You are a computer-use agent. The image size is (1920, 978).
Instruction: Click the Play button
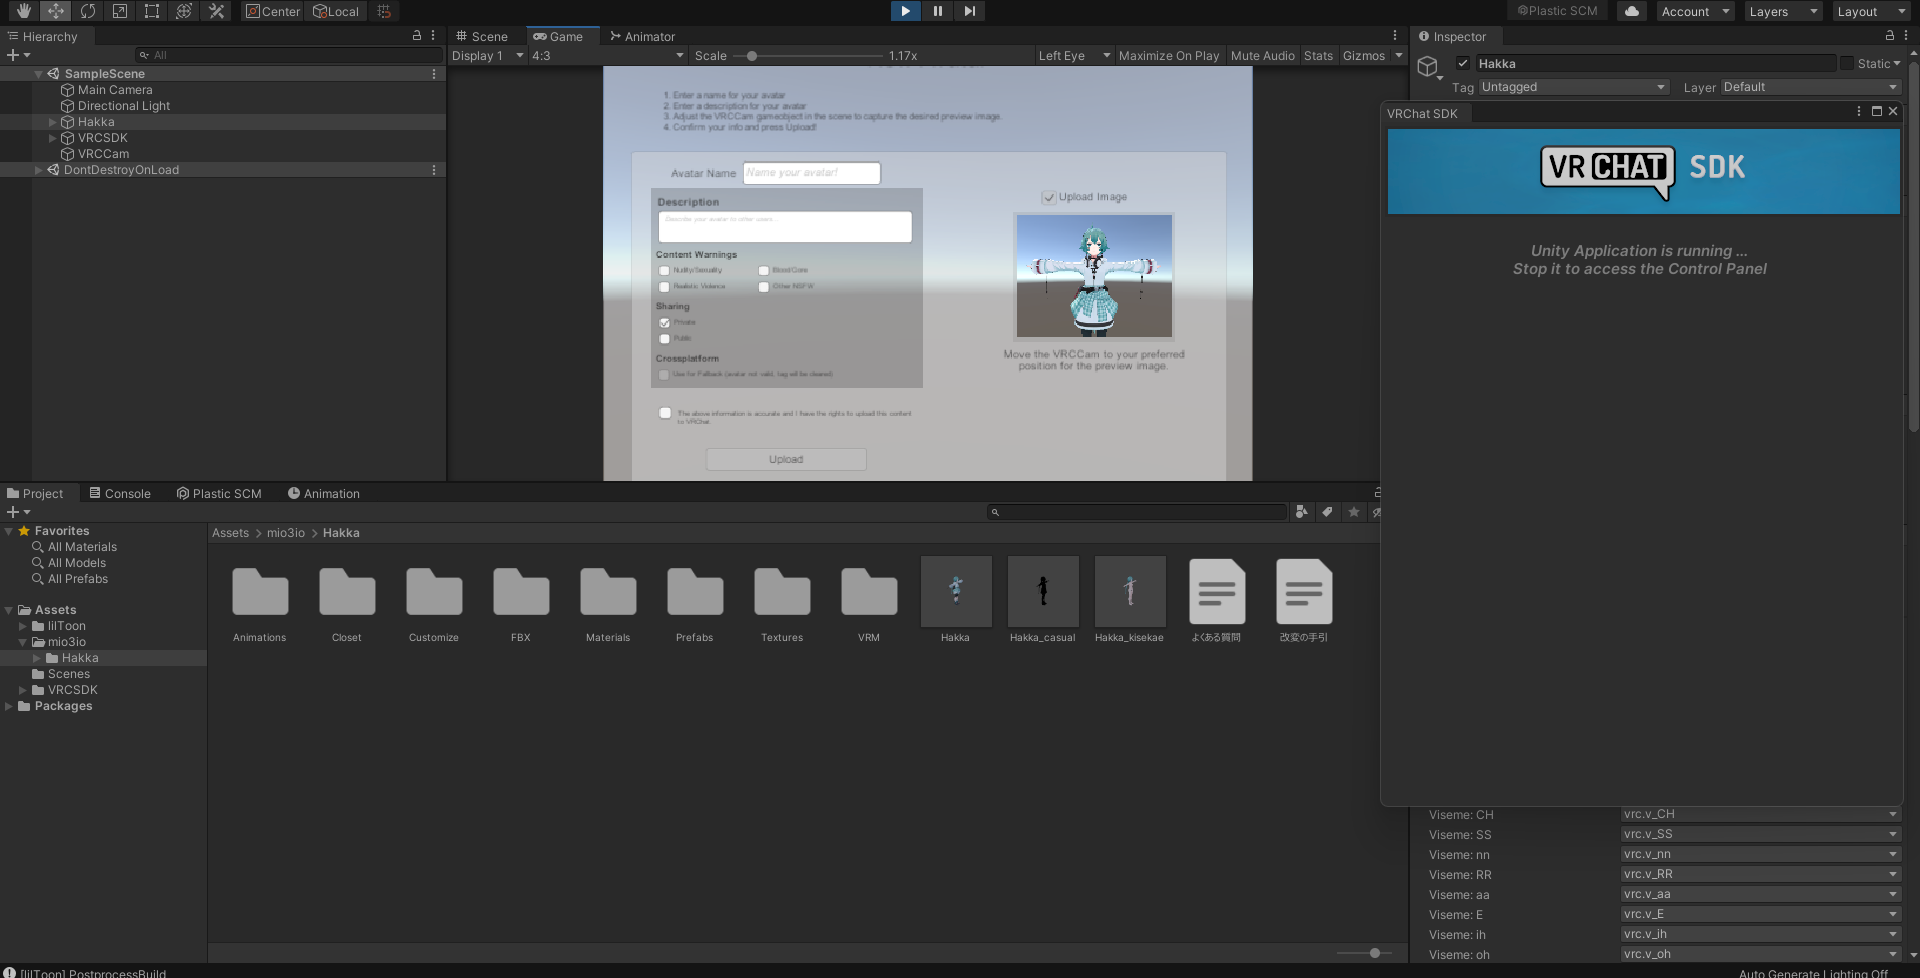click(x=905, y=11)
